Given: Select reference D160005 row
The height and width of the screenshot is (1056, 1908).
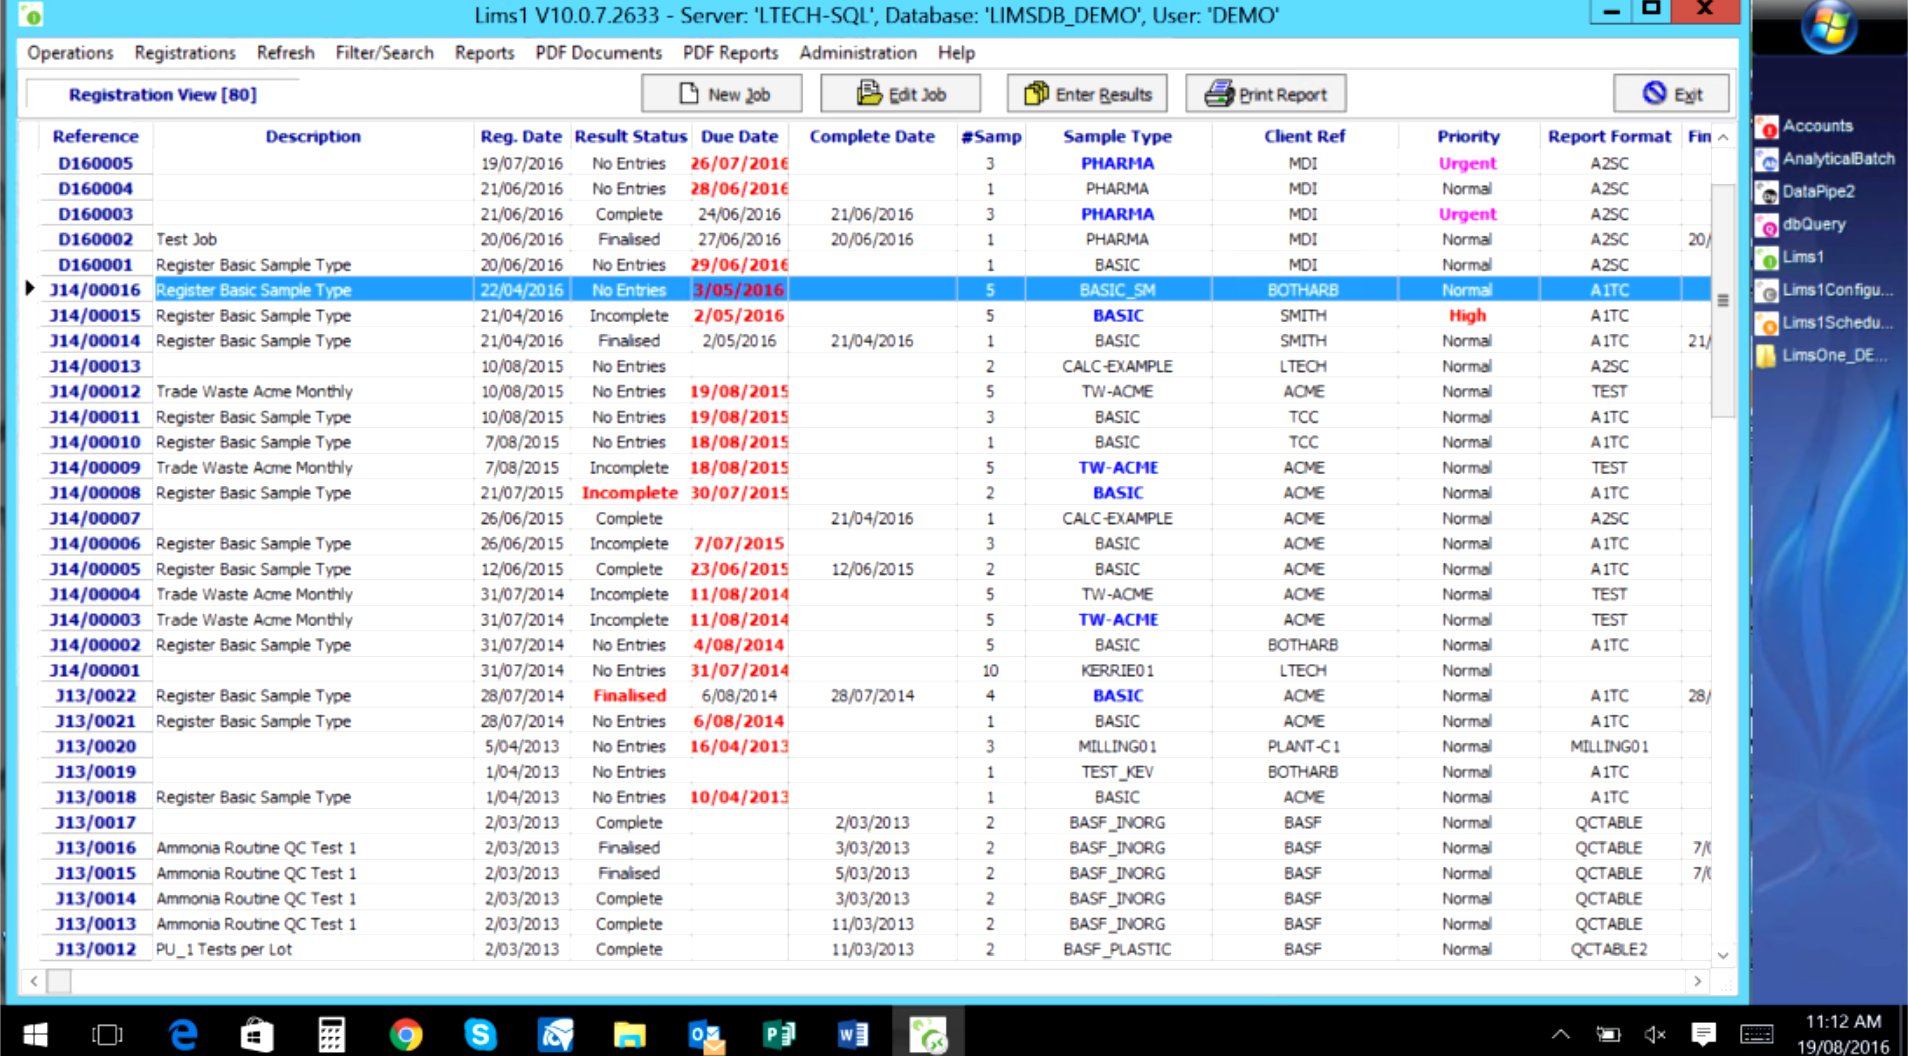Looking at the screenshot, I should click(x=875, y=163).
